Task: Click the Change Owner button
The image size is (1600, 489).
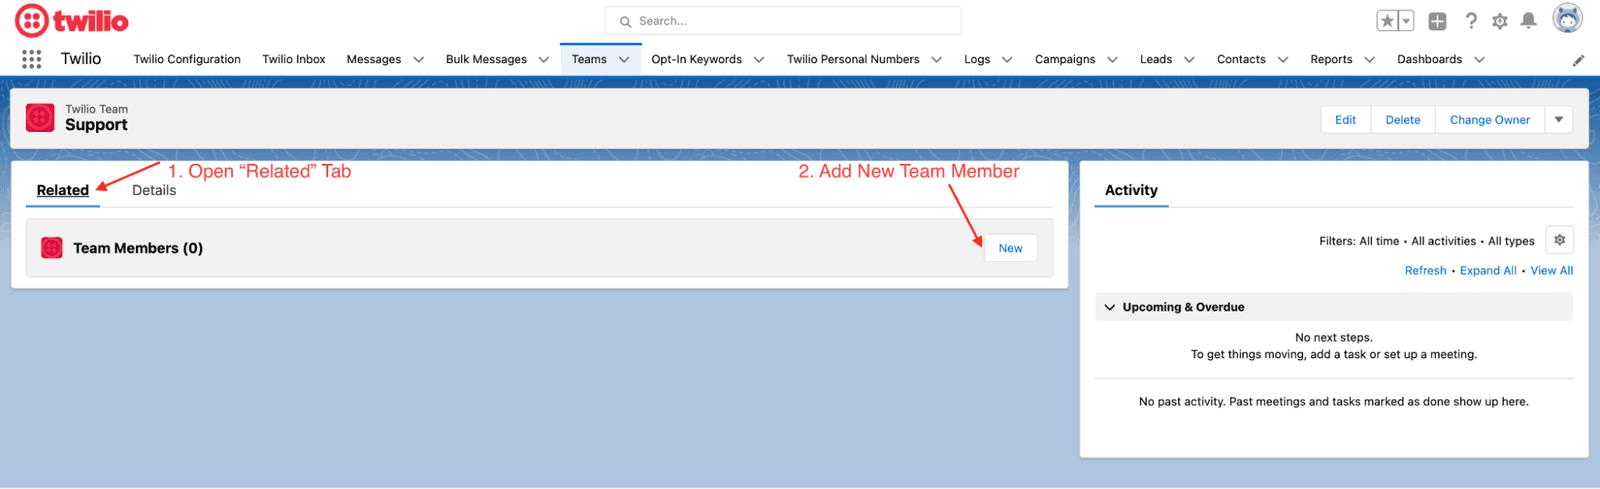Action: point(1489,120)
